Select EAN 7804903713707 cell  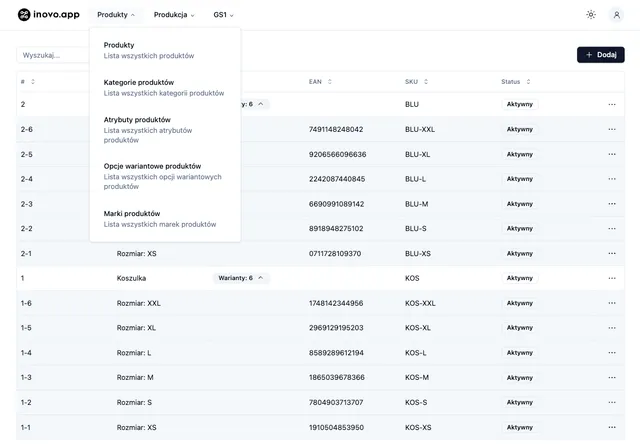coord(336,403)
